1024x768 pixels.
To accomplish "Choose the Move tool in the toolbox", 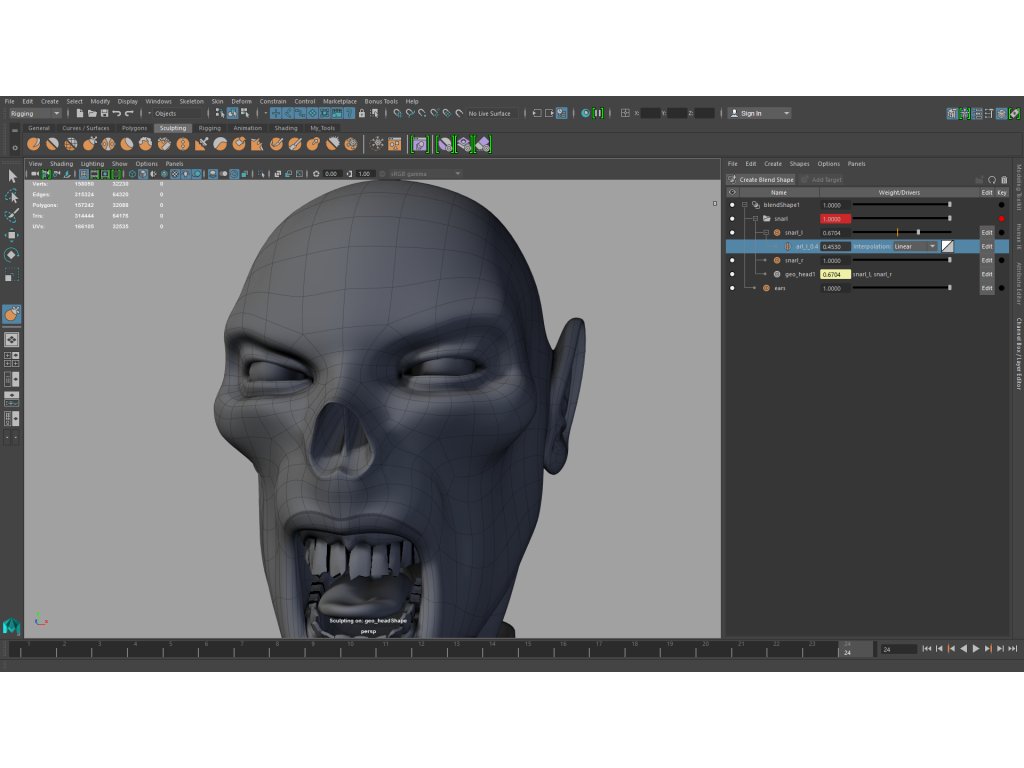I will tap(12, 235).
